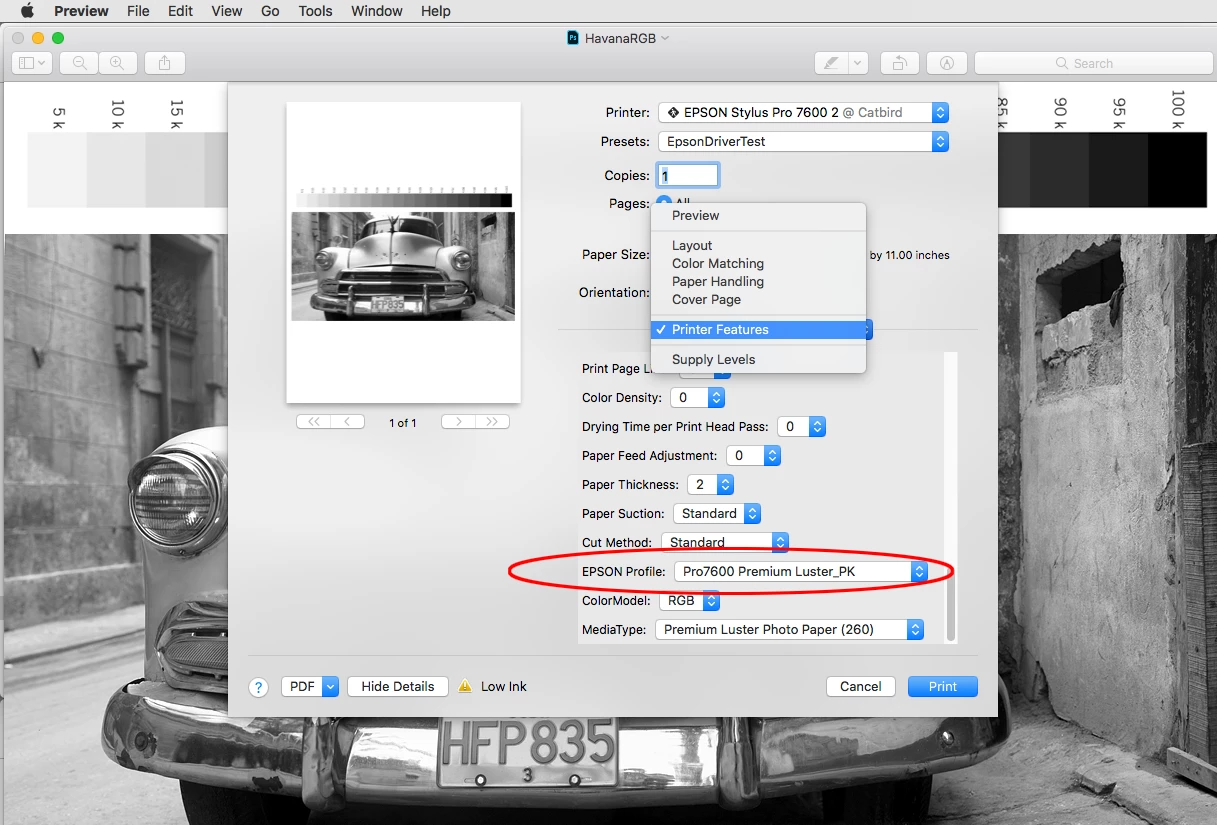The height and width of the screenshot is (825, 1217).
Task: Click the Hide Details button
Action: (398, 686)
